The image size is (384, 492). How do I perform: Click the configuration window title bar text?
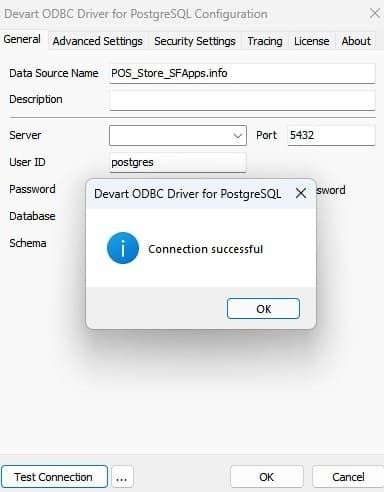[x=136, y=14]
